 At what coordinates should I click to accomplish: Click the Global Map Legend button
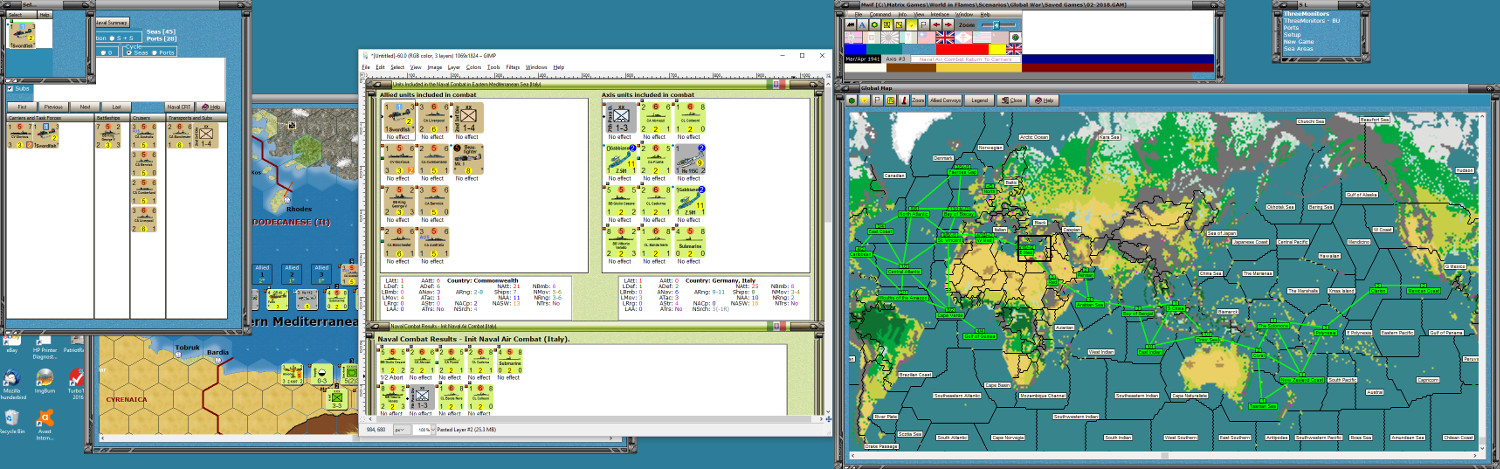click(980, 100)
